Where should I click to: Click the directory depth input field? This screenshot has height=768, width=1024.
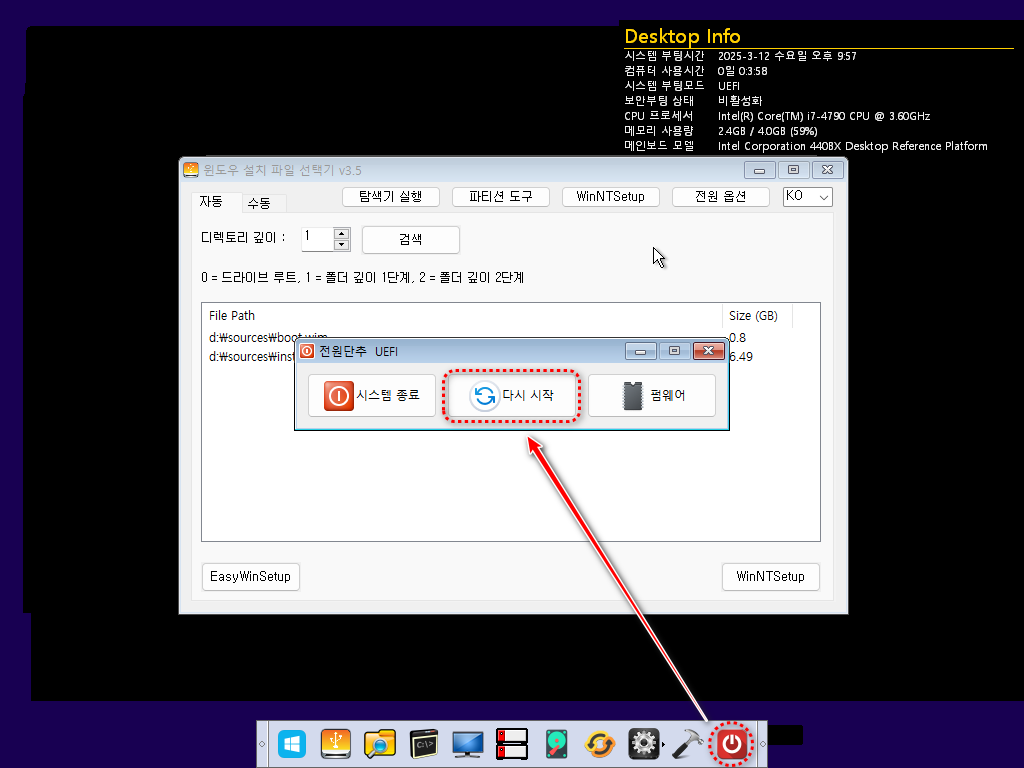[317, 239]
